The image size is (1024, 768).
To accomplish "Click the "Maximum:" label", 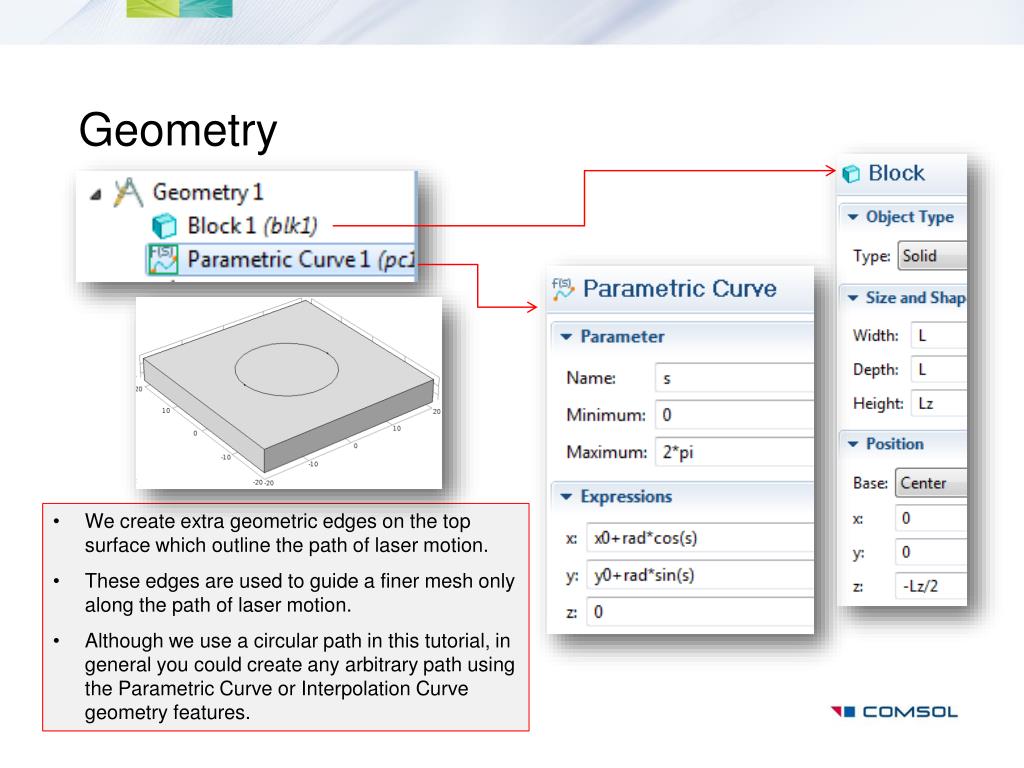I will point(607,453).
